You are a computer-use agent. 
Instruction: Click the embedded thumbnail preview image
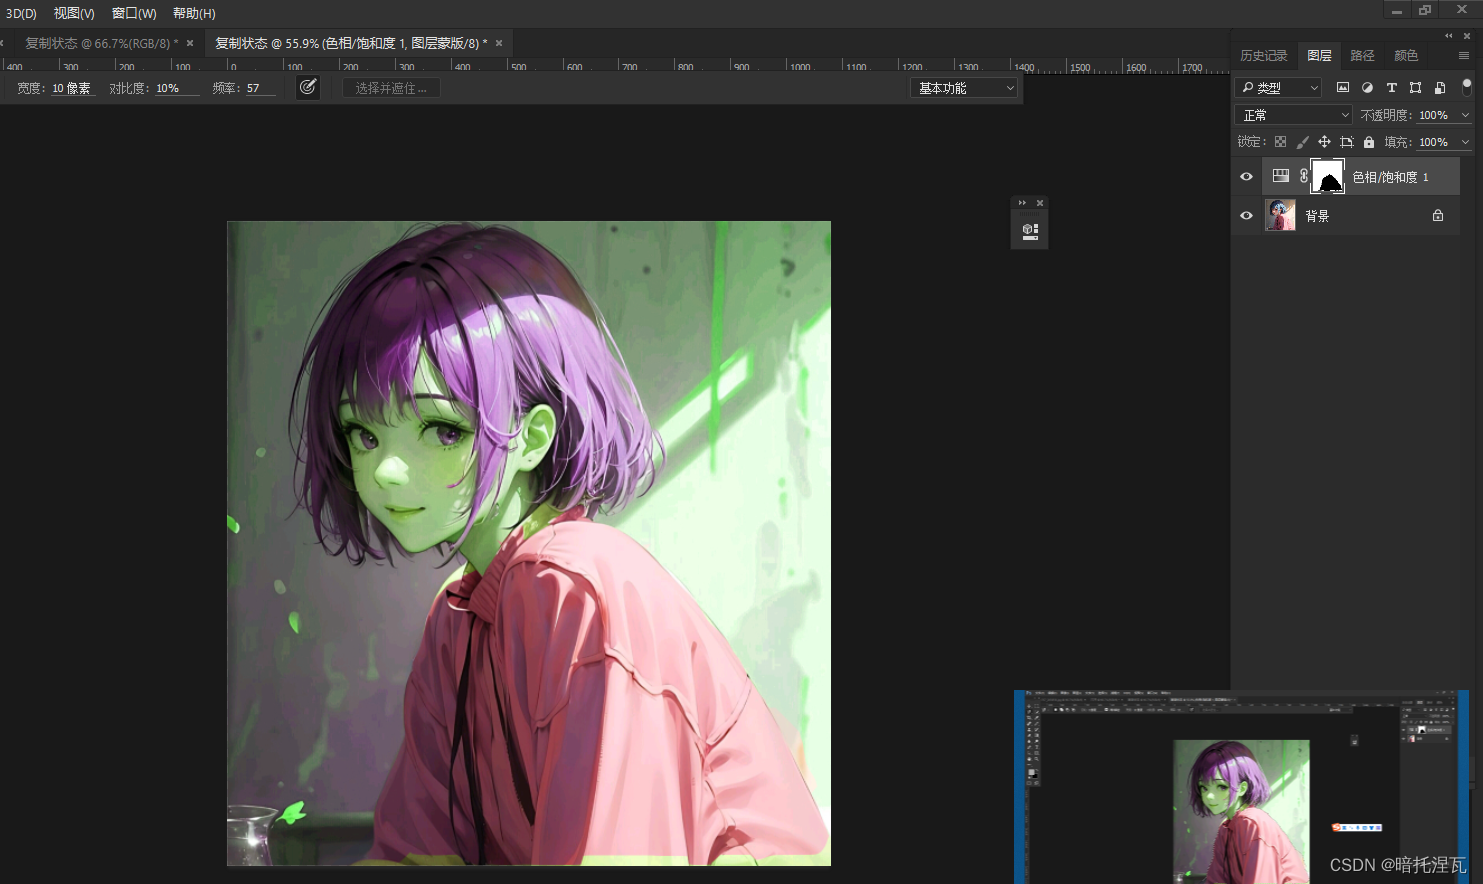coord(1241,787)
